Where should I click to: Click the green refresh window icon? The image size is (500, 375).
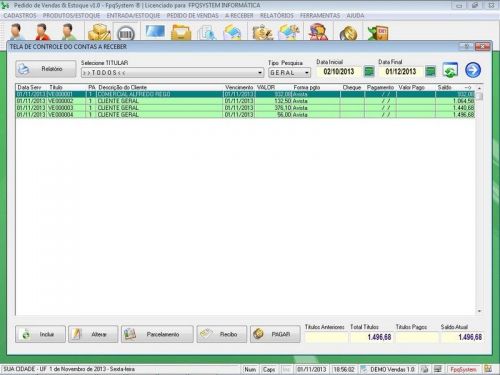450,70
